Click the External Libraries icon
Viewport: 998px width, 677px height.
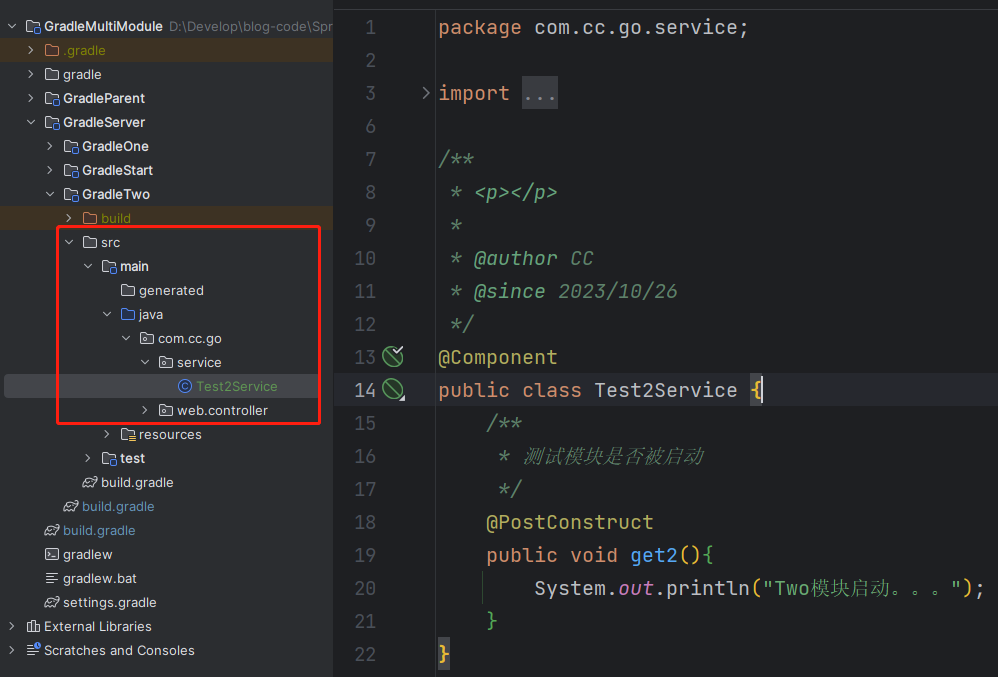(x=33, y=626)
